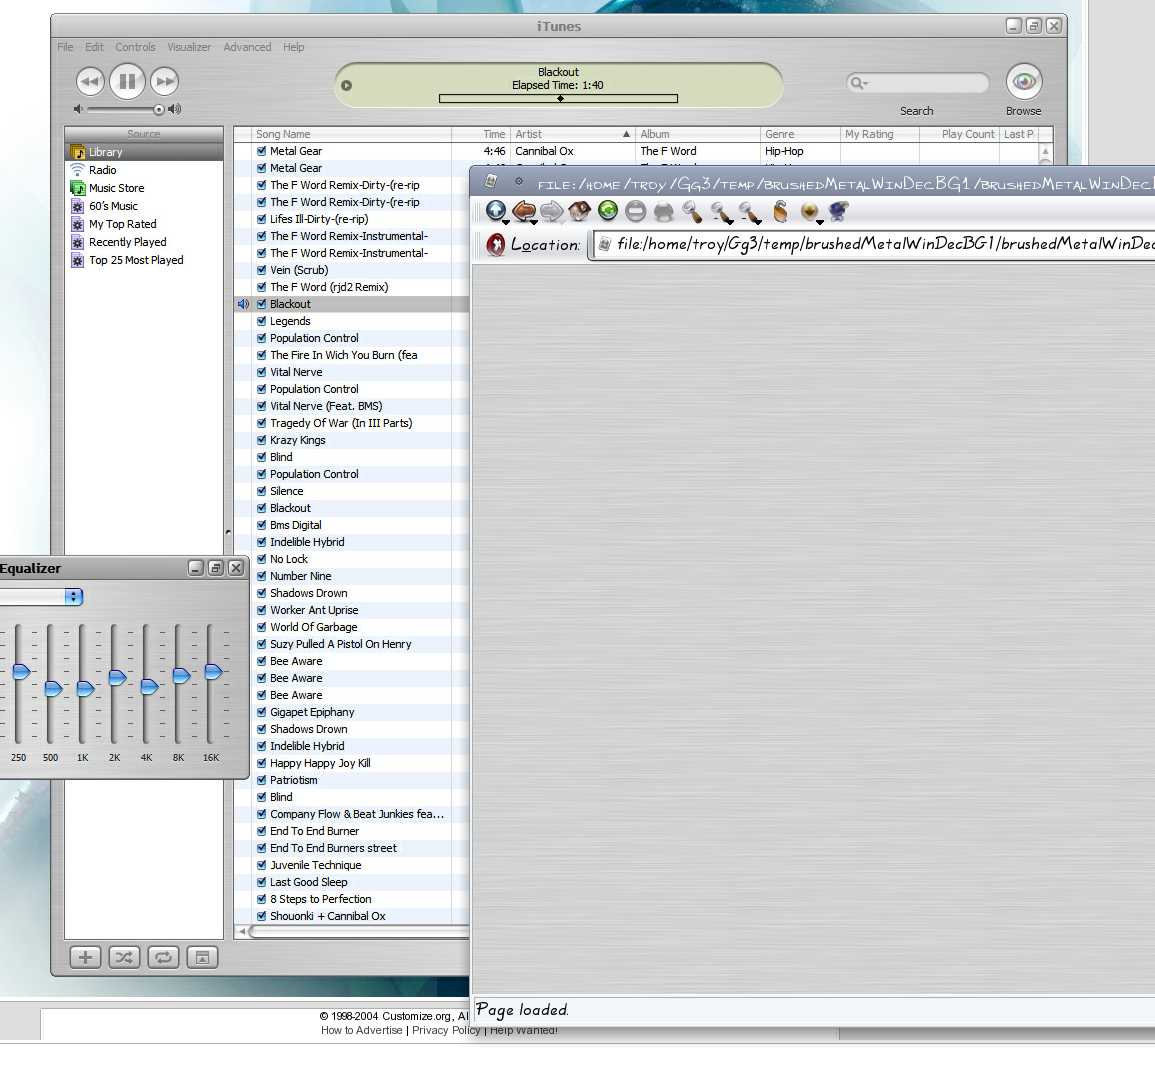Click the playback progress bar in song display
This screenshot has width=1155, height=1068.
click(558, 98)
